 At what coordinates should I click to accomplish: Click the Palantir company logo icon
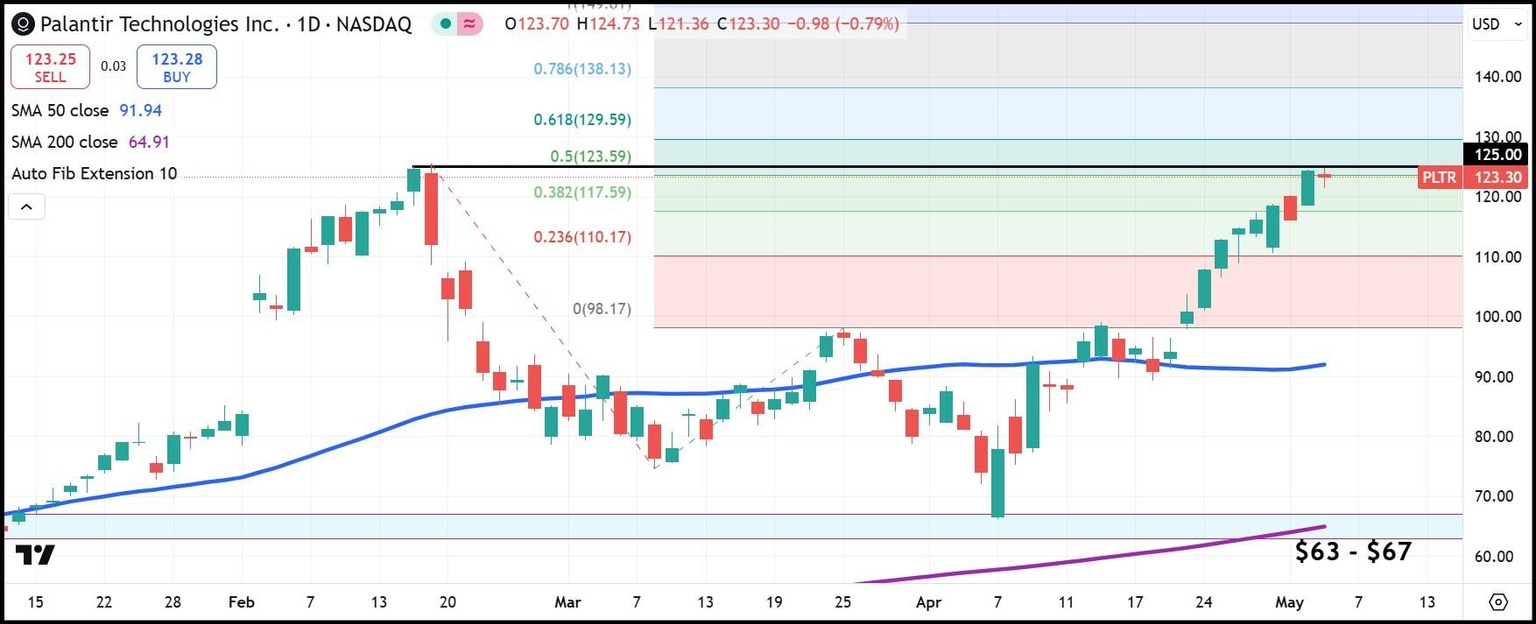[22, 23]
